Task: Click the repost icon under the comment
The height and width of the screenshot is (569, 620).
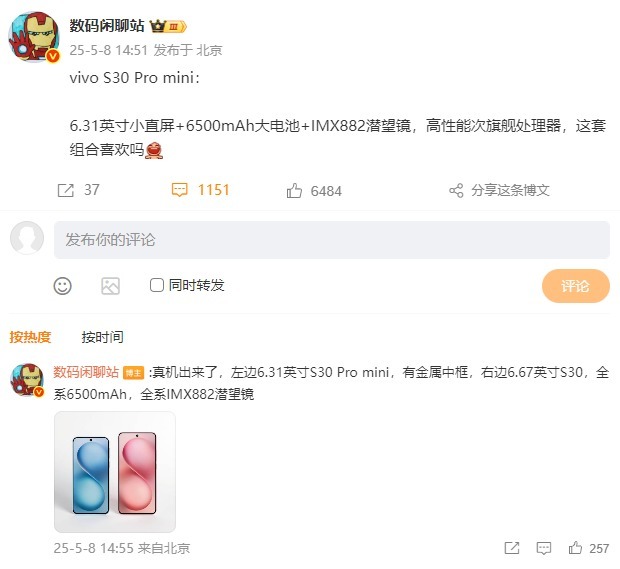Action: coord(512,548)
